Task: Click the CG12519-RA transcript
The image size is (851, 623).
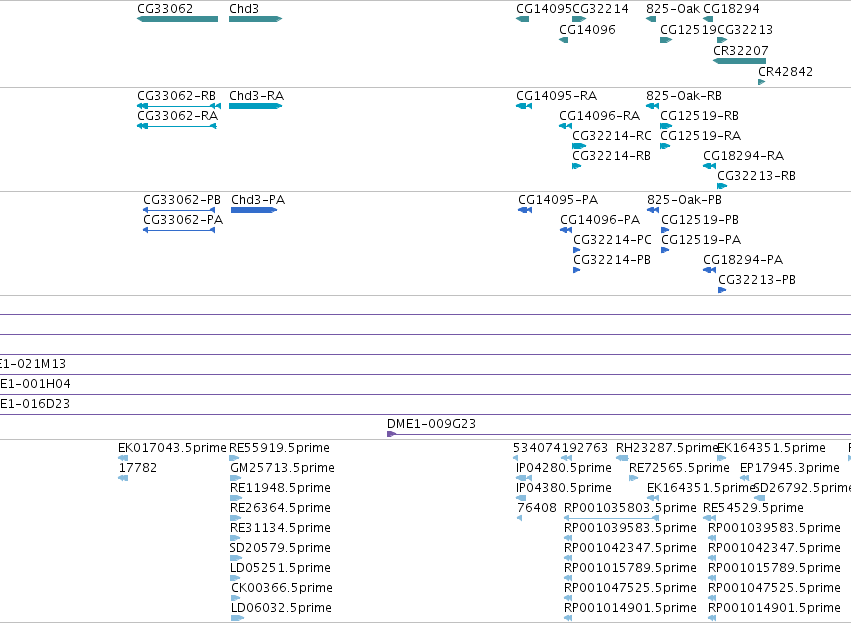Action: click(665, 146)
